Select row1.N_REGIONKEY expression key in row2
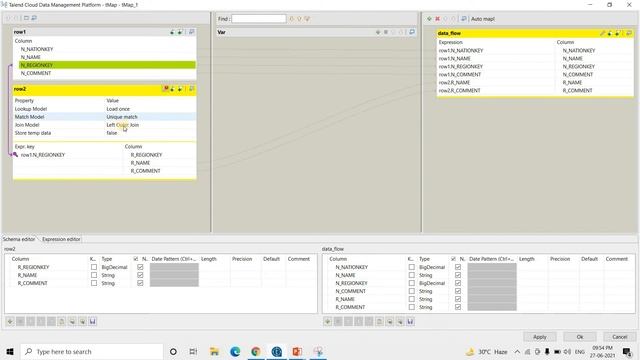This screenshot has height=360, width=640. pos(43,155)
